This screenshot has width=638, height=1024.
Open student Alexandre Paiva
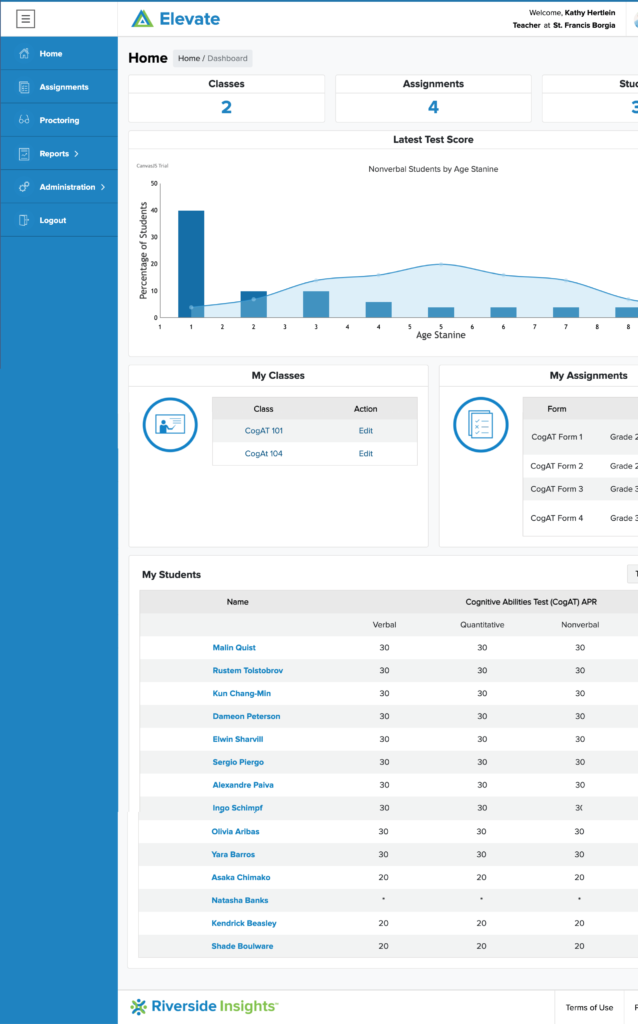coord(243,784)
